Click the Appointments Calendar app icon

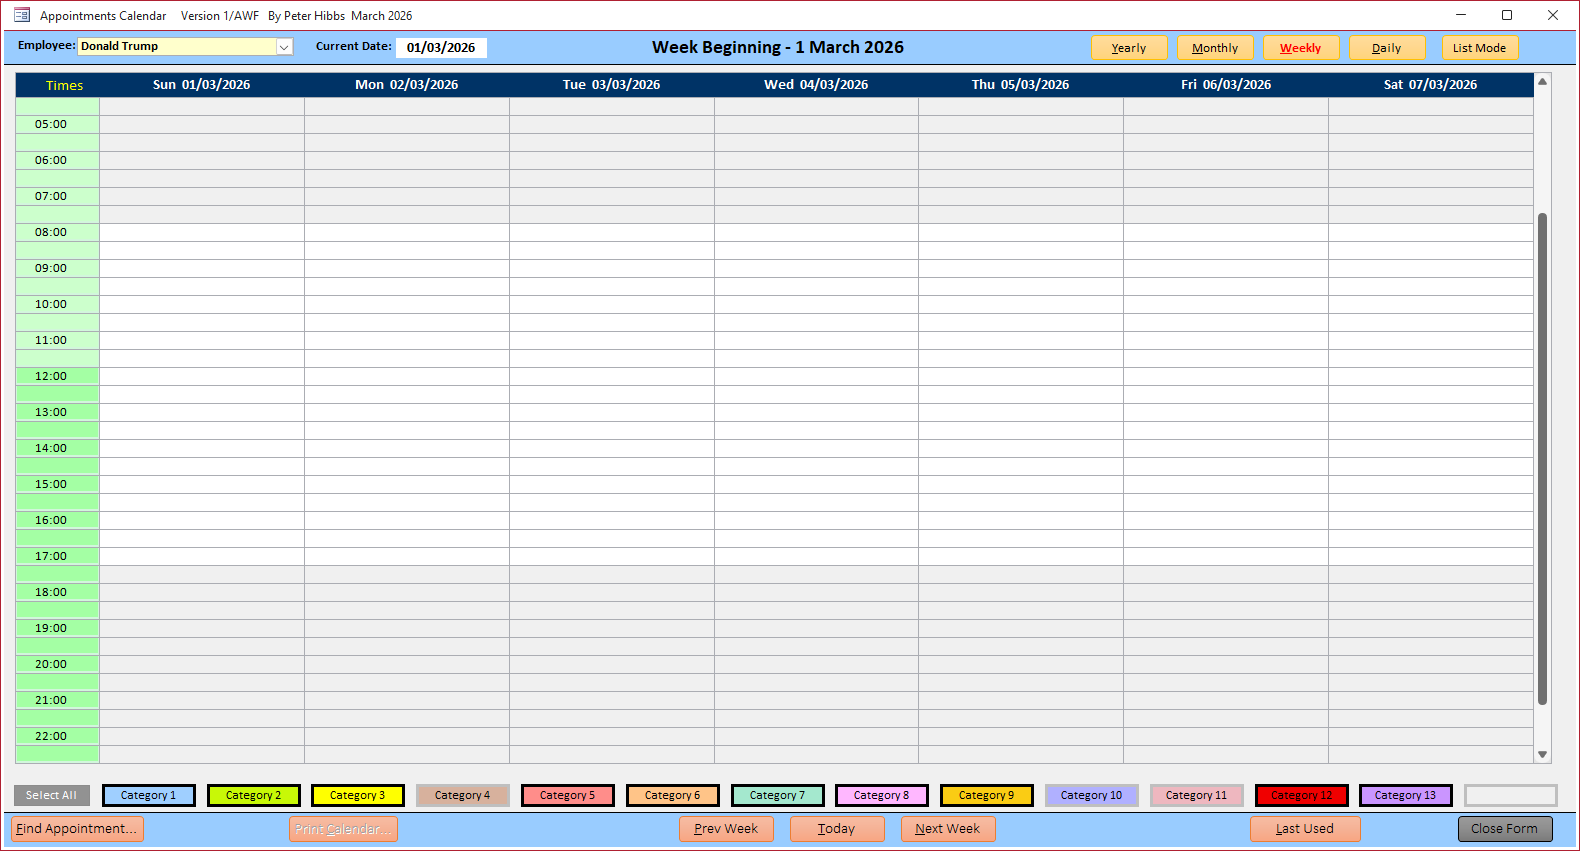pos(22,15)
